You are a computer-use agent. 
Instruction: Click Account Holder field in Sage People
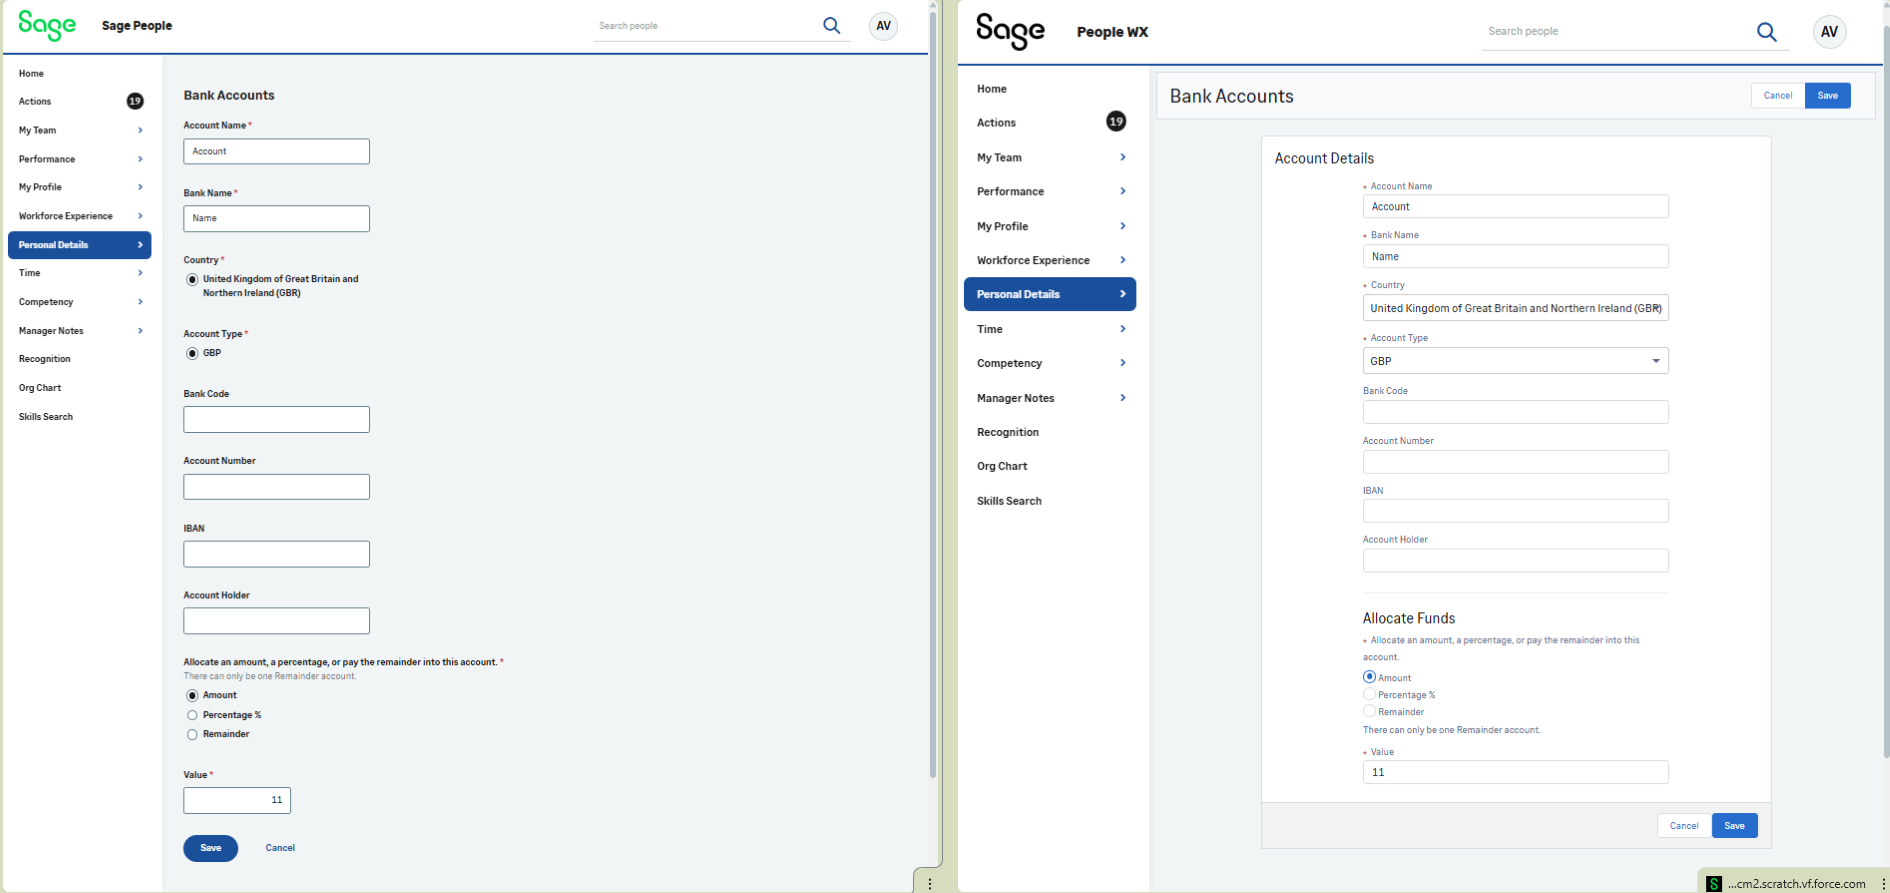(x=276, y=621)
